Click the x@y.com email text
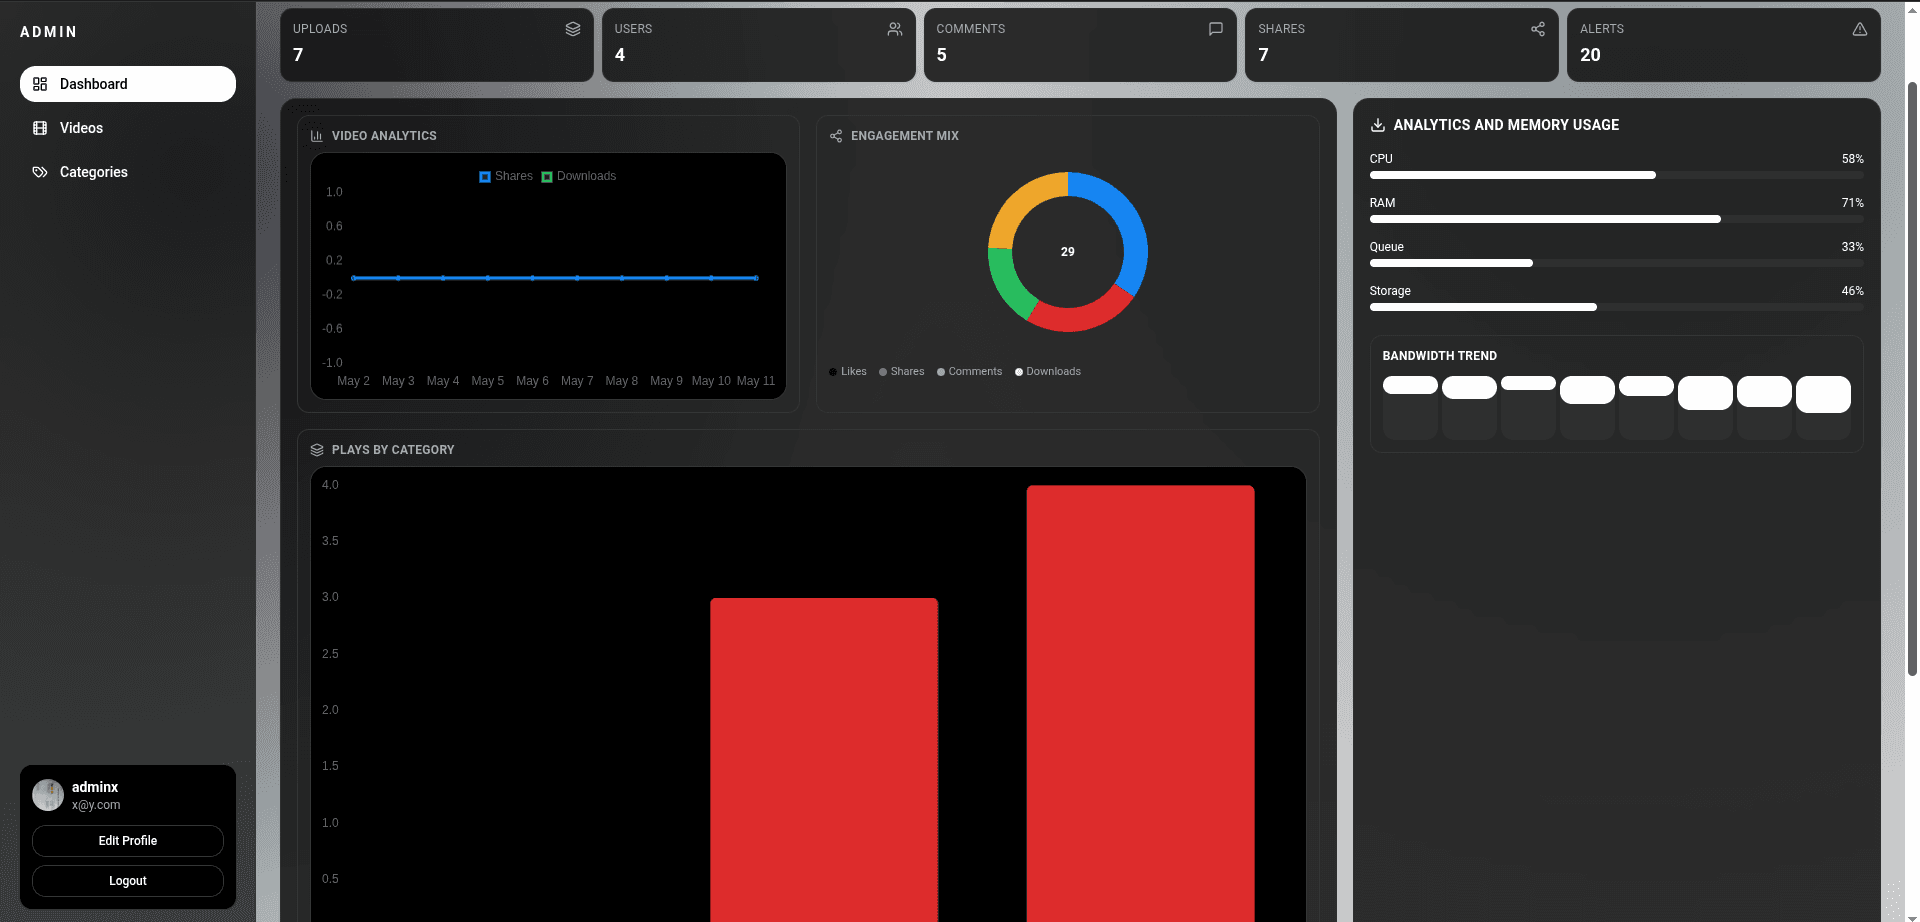 96,805
